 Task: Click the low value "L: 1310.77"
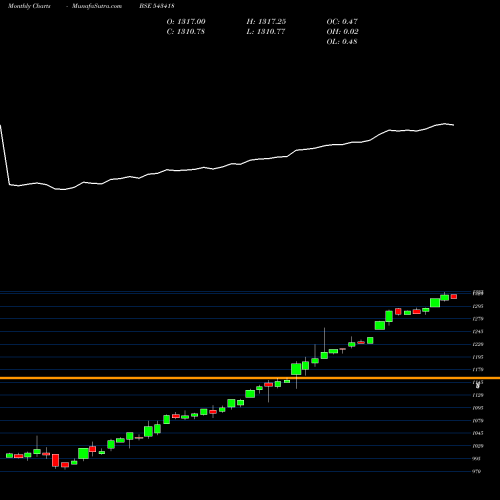[266, 32]
